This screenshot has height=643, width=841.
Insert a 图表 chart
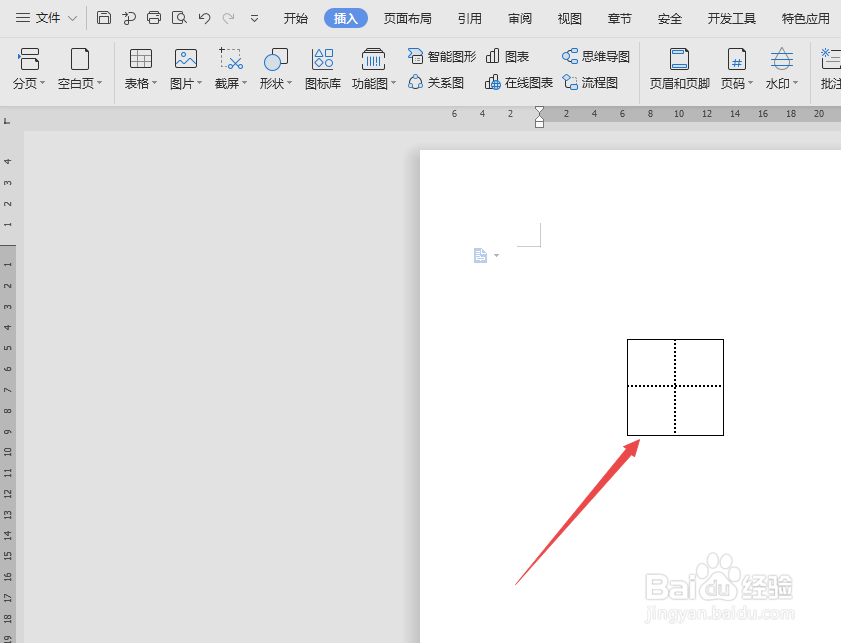[x=507, y=56]
